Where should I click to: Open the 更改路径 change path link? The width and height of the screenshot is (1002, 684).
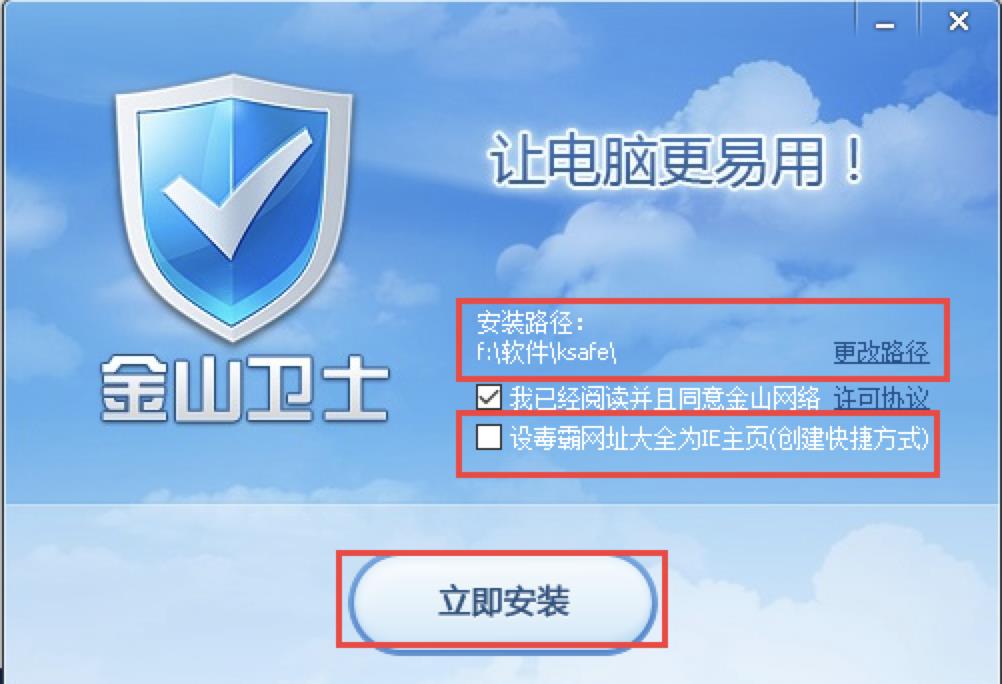point(881,352)
